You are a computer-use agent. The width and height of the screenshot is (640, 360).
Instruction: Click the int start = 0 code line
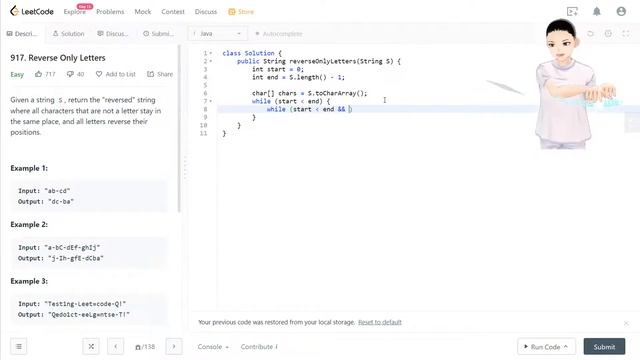[x=278, y=69]
